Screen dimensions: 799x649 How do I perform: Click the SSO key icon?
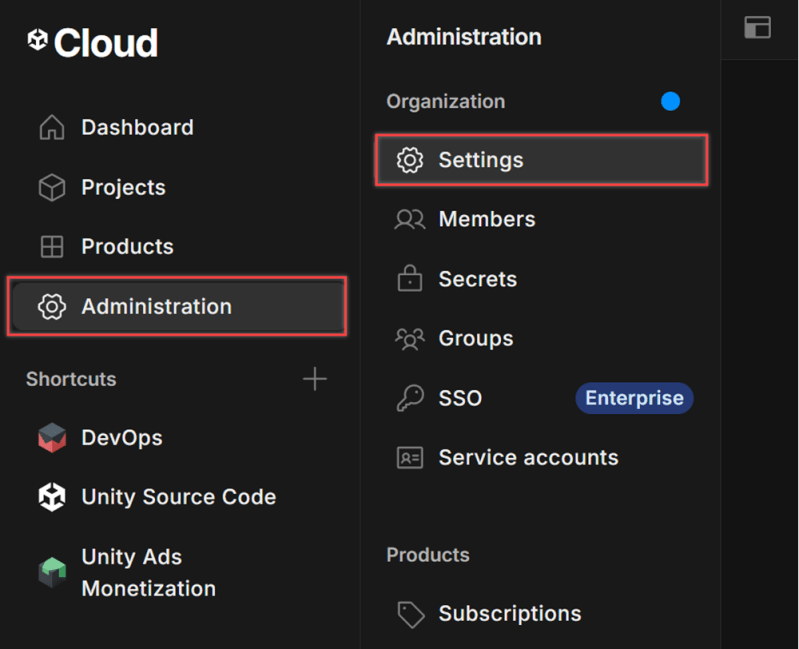click(410, 398)
